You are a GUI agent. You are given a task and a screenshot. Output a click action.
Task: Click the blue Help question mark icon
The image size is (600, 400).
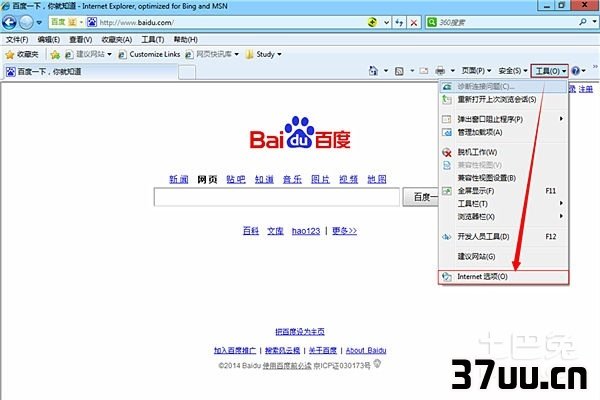tap(575, 71)
